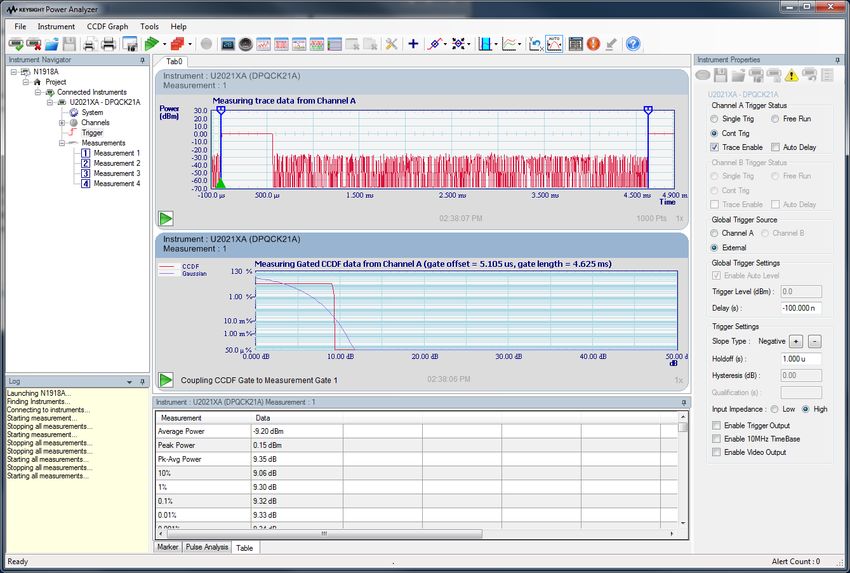The width and height of the screenshot is (850, 573).
Task: Toggle Channel A Auto Delay checkbox
Action: pos(775,147)
